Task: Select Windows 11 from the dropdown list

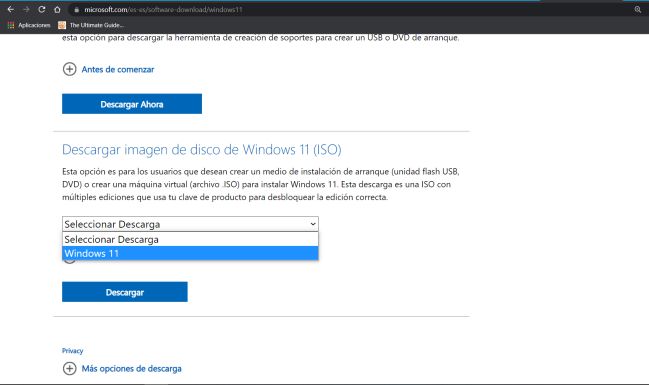Action: [190, 253]
